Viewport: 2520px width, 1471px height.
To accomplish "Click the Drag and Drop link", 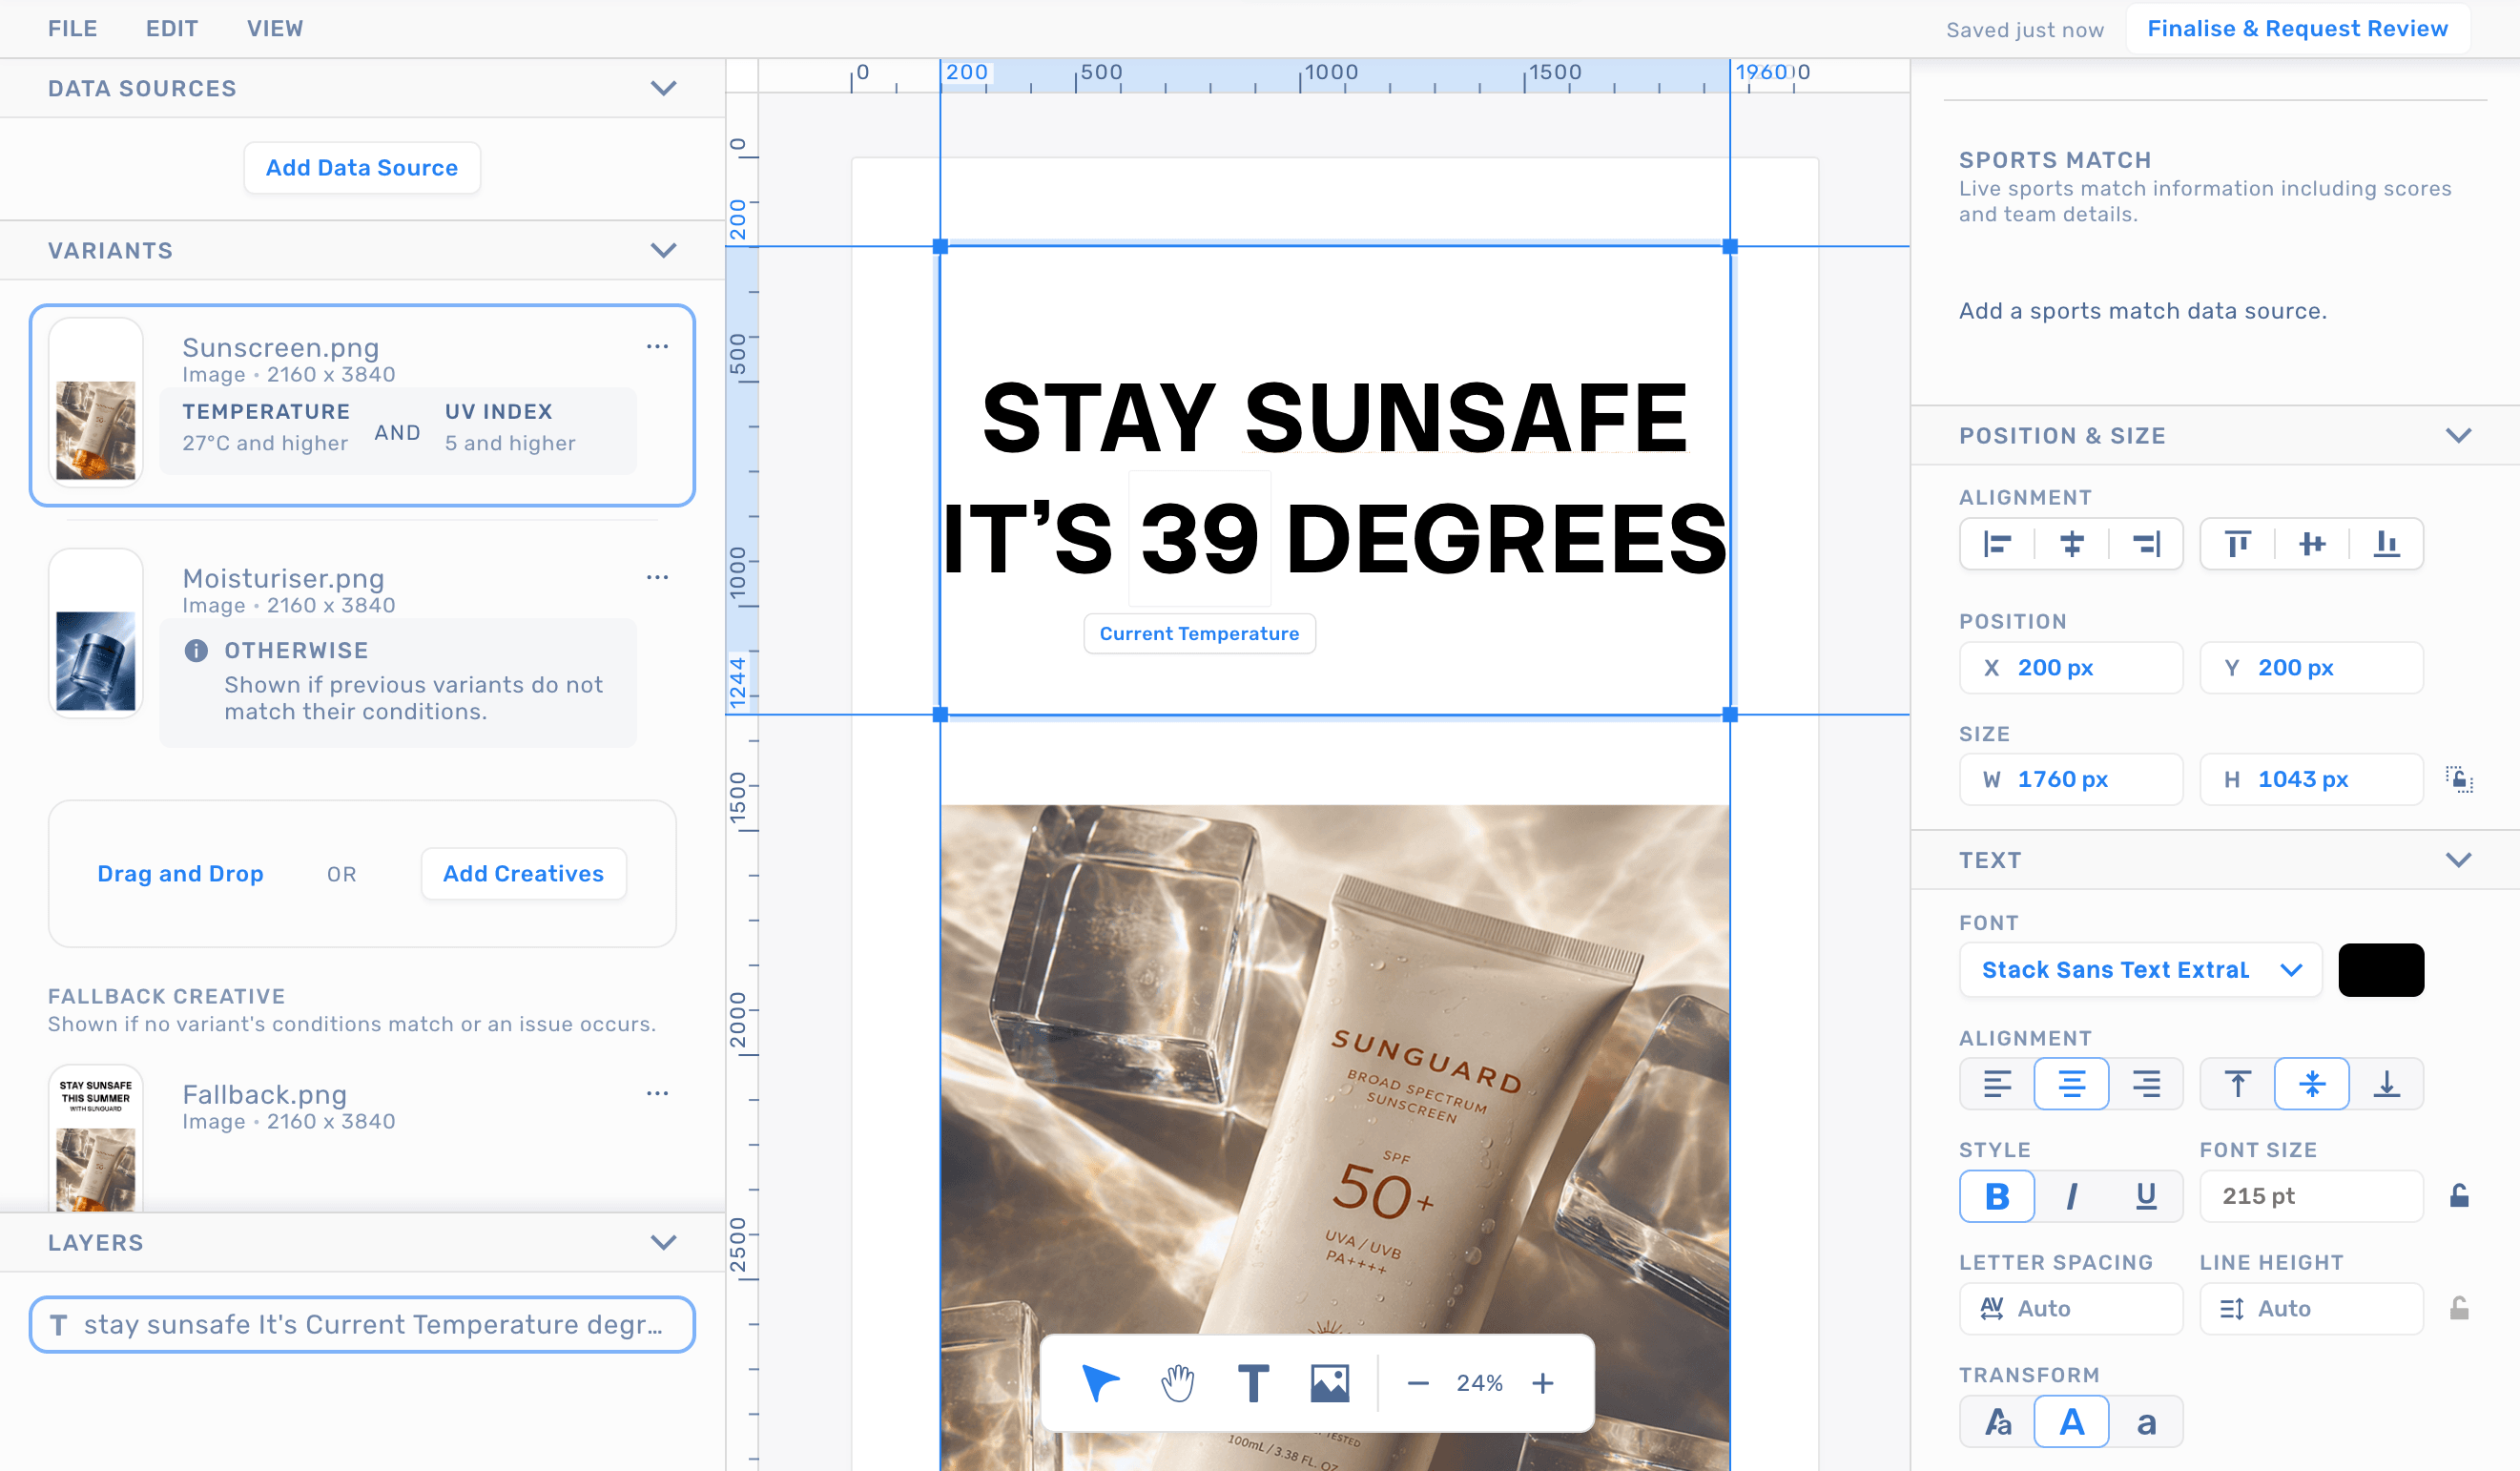I will [x=181, y=874].
